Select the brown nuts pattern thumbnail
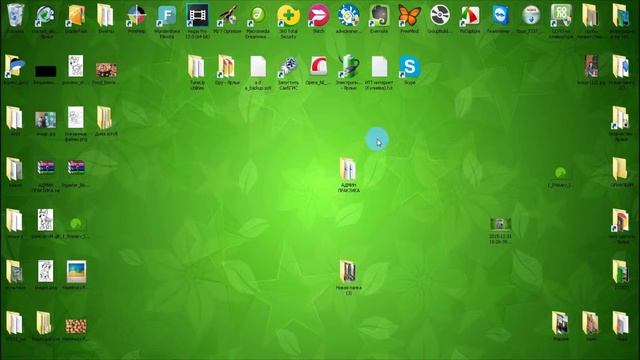This screenshot has width=640, height=360. pyautogui.click(x=76, y=326)
